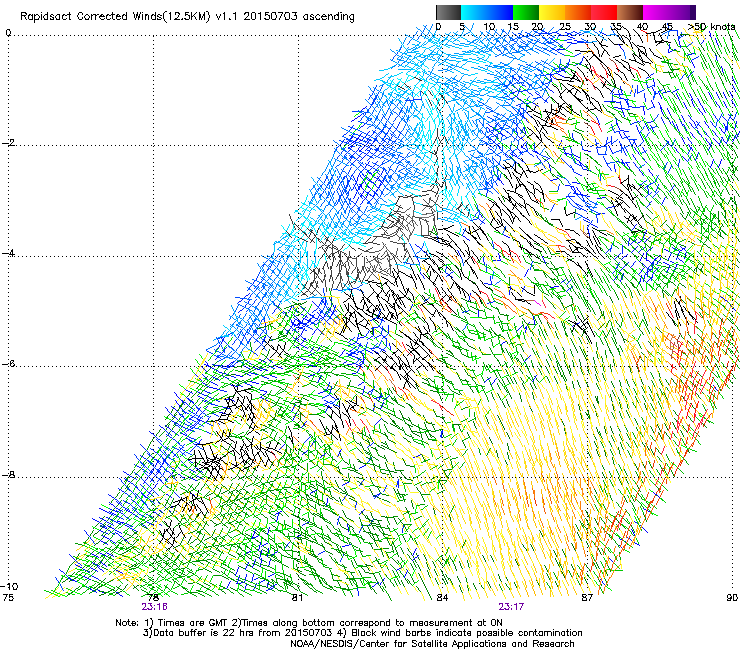Click the ">50 knots" legend label
The image size is (740, 650).
point(711,27)
